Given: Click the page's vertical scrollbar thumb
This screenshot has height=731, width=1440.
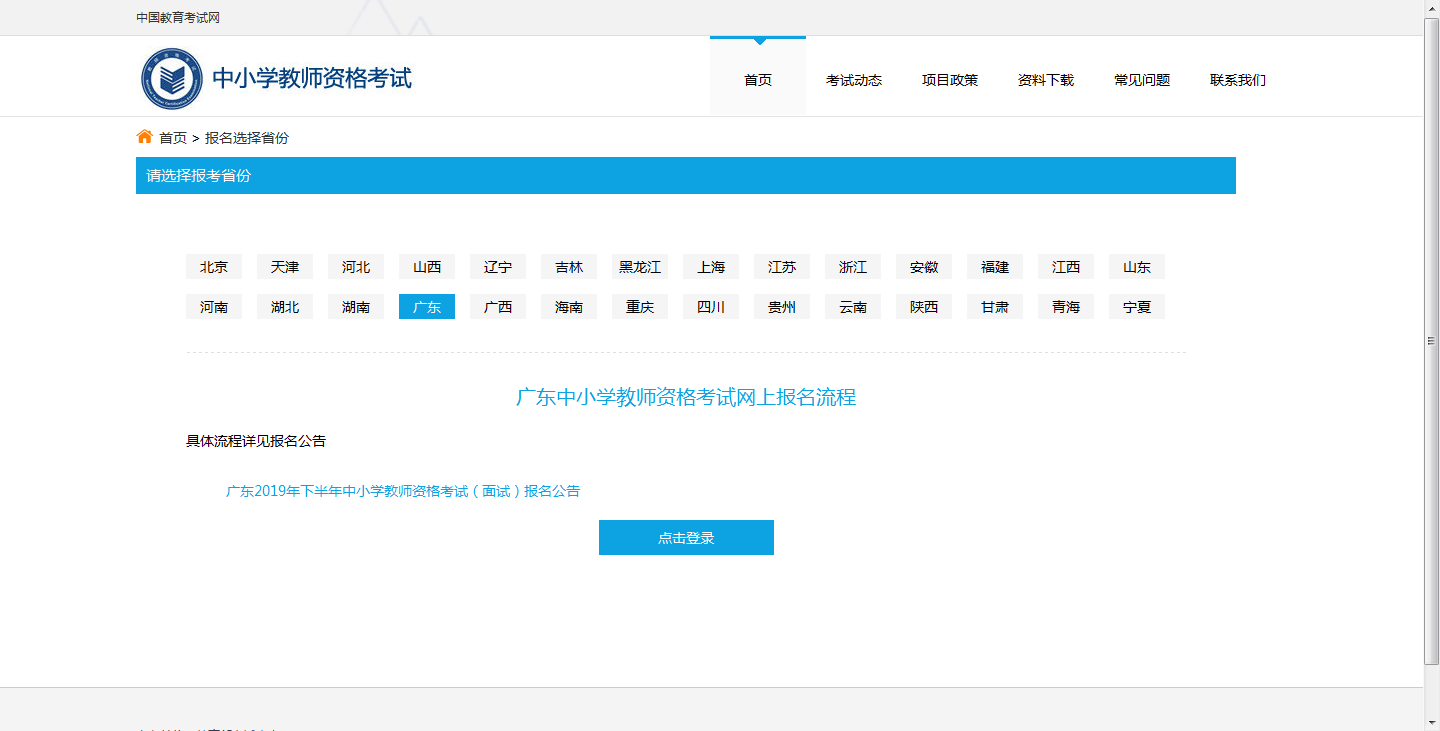Looking at the screenshot, I should point(1431,340).
